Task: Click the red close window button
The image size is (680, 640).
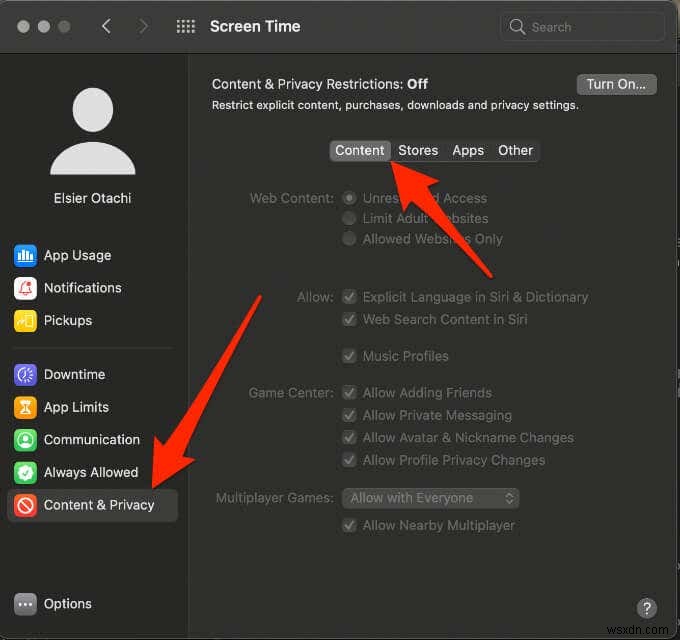Action: click(x=23, y=26)
